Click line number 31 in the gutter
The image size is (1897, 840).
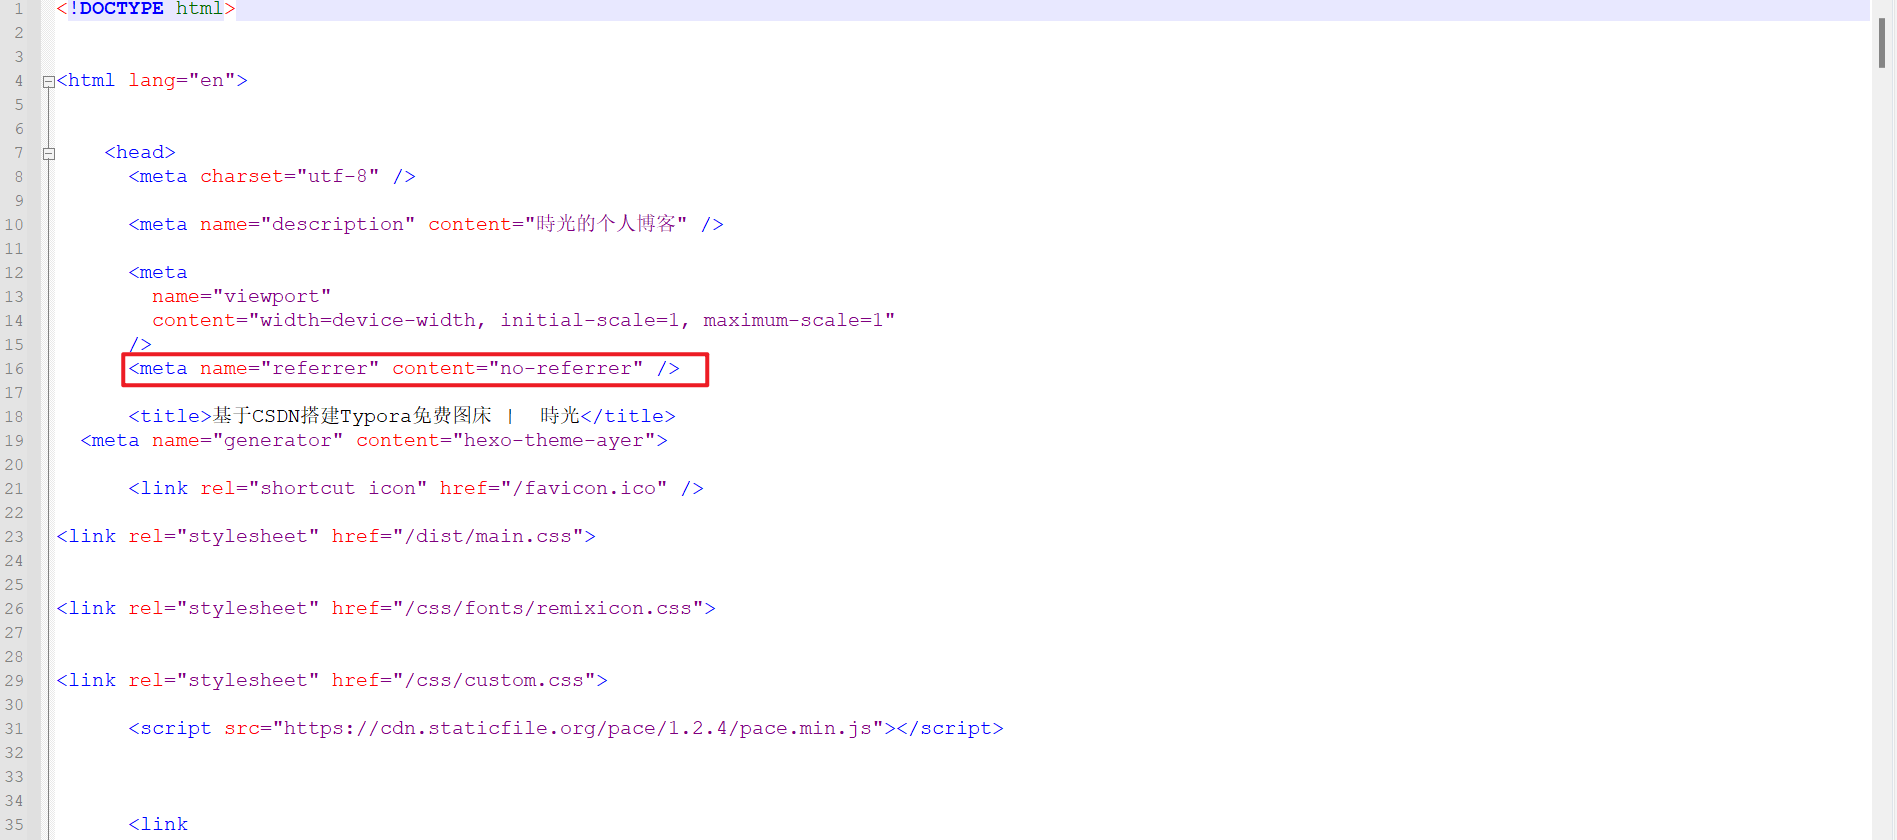(x=14, y=729)
